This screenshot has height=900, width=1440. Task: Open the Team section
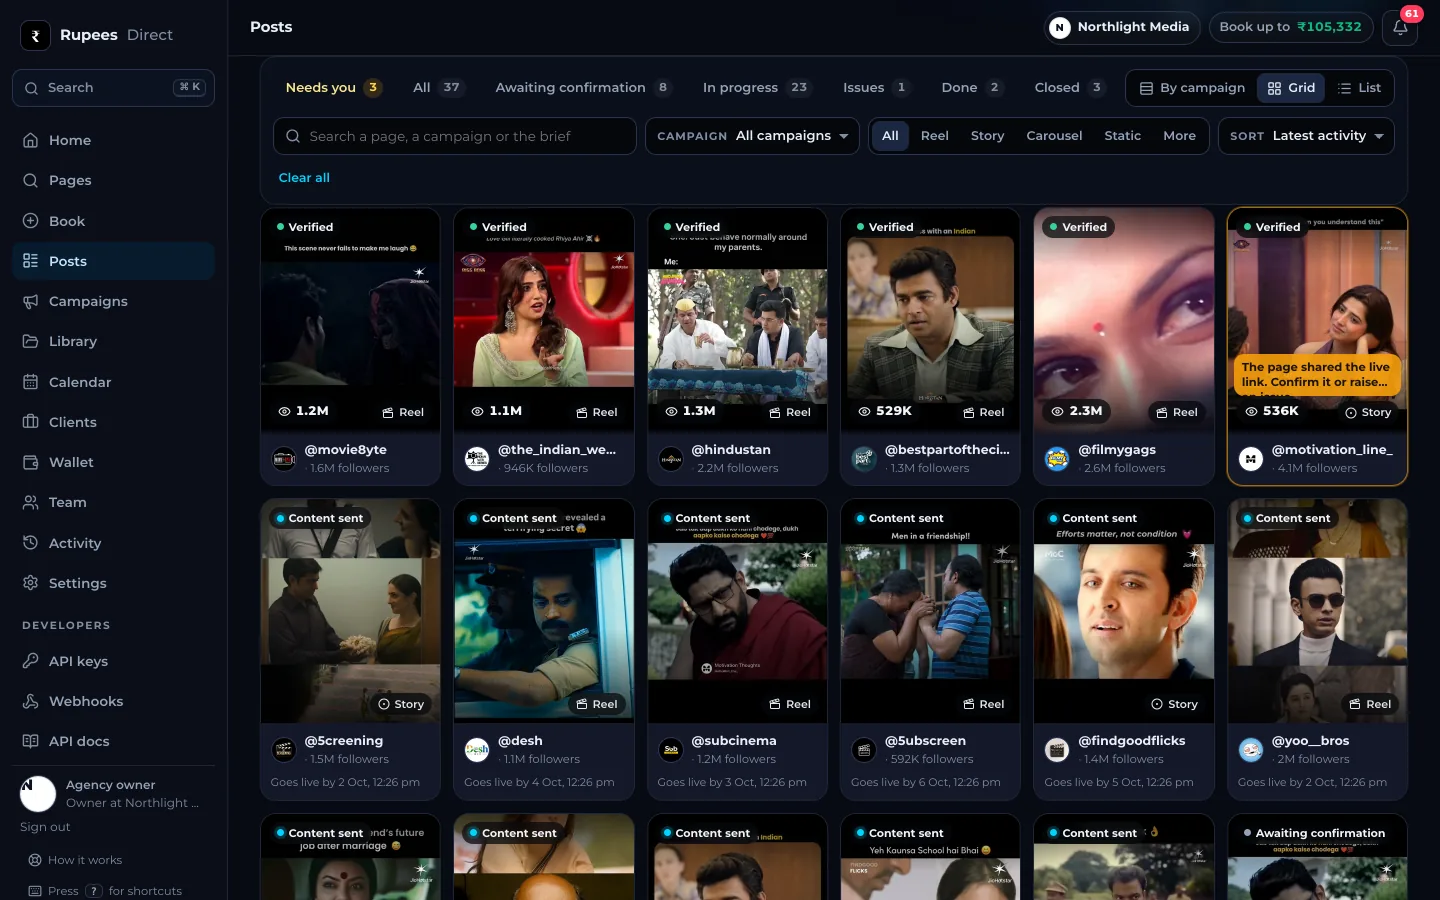[113, 502]
